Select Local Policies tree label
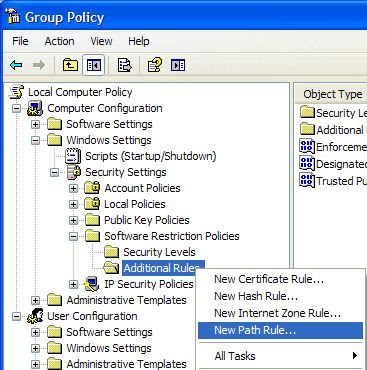This screenshot has height=370, width=367. 135,204
